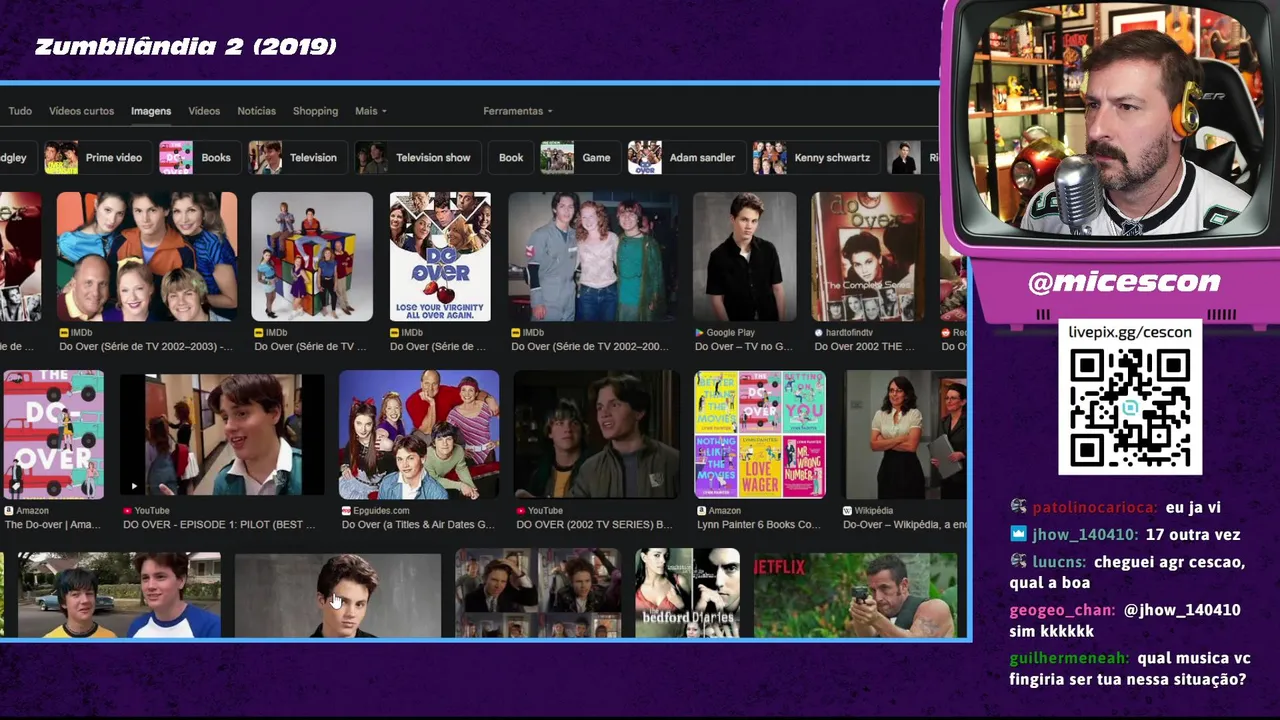Open the three-person backstage photo
The width and height of the screenshot is (1280, 720).
coord(593,257)
